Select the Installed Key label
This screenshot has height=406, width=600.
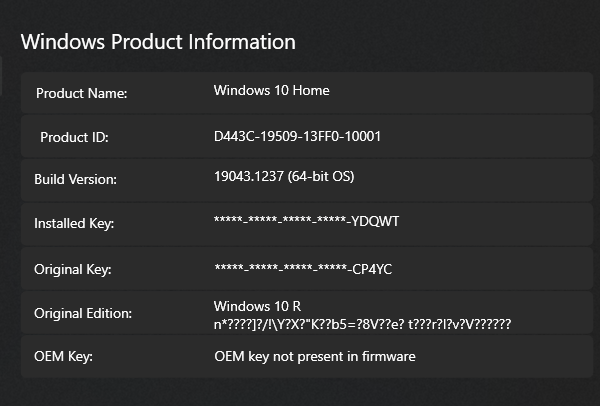click(74, 224)
